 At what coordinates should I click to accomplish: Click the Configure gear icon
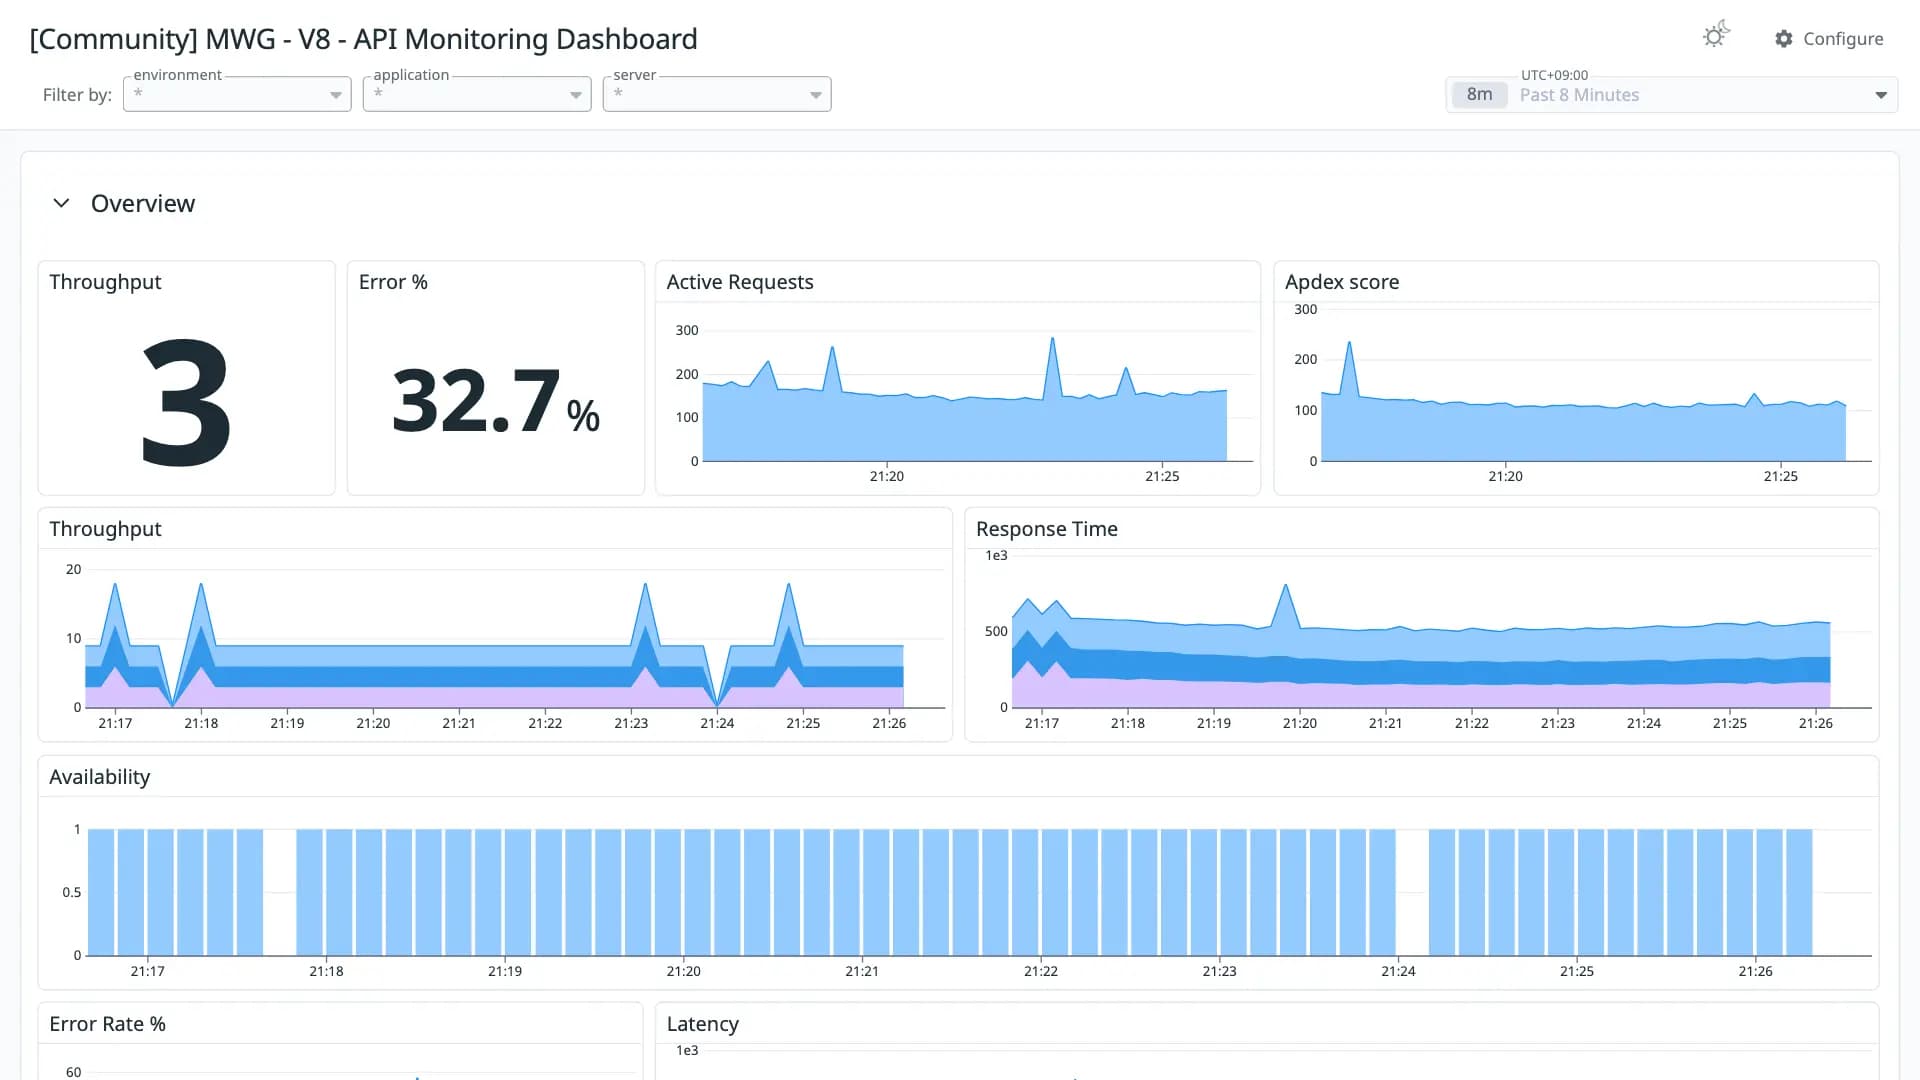pyautogui.click(x=1784, y=39)
